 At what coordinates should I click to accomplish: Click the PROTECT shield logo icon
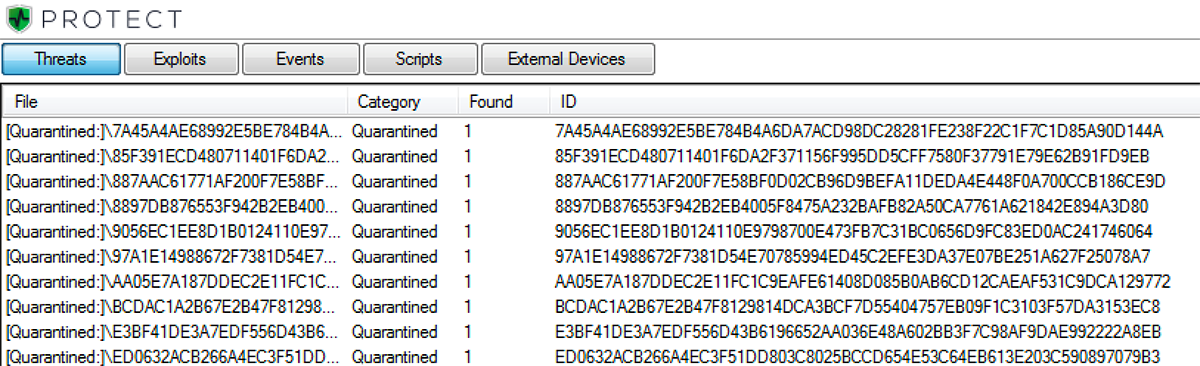click(x=19, y=18)
